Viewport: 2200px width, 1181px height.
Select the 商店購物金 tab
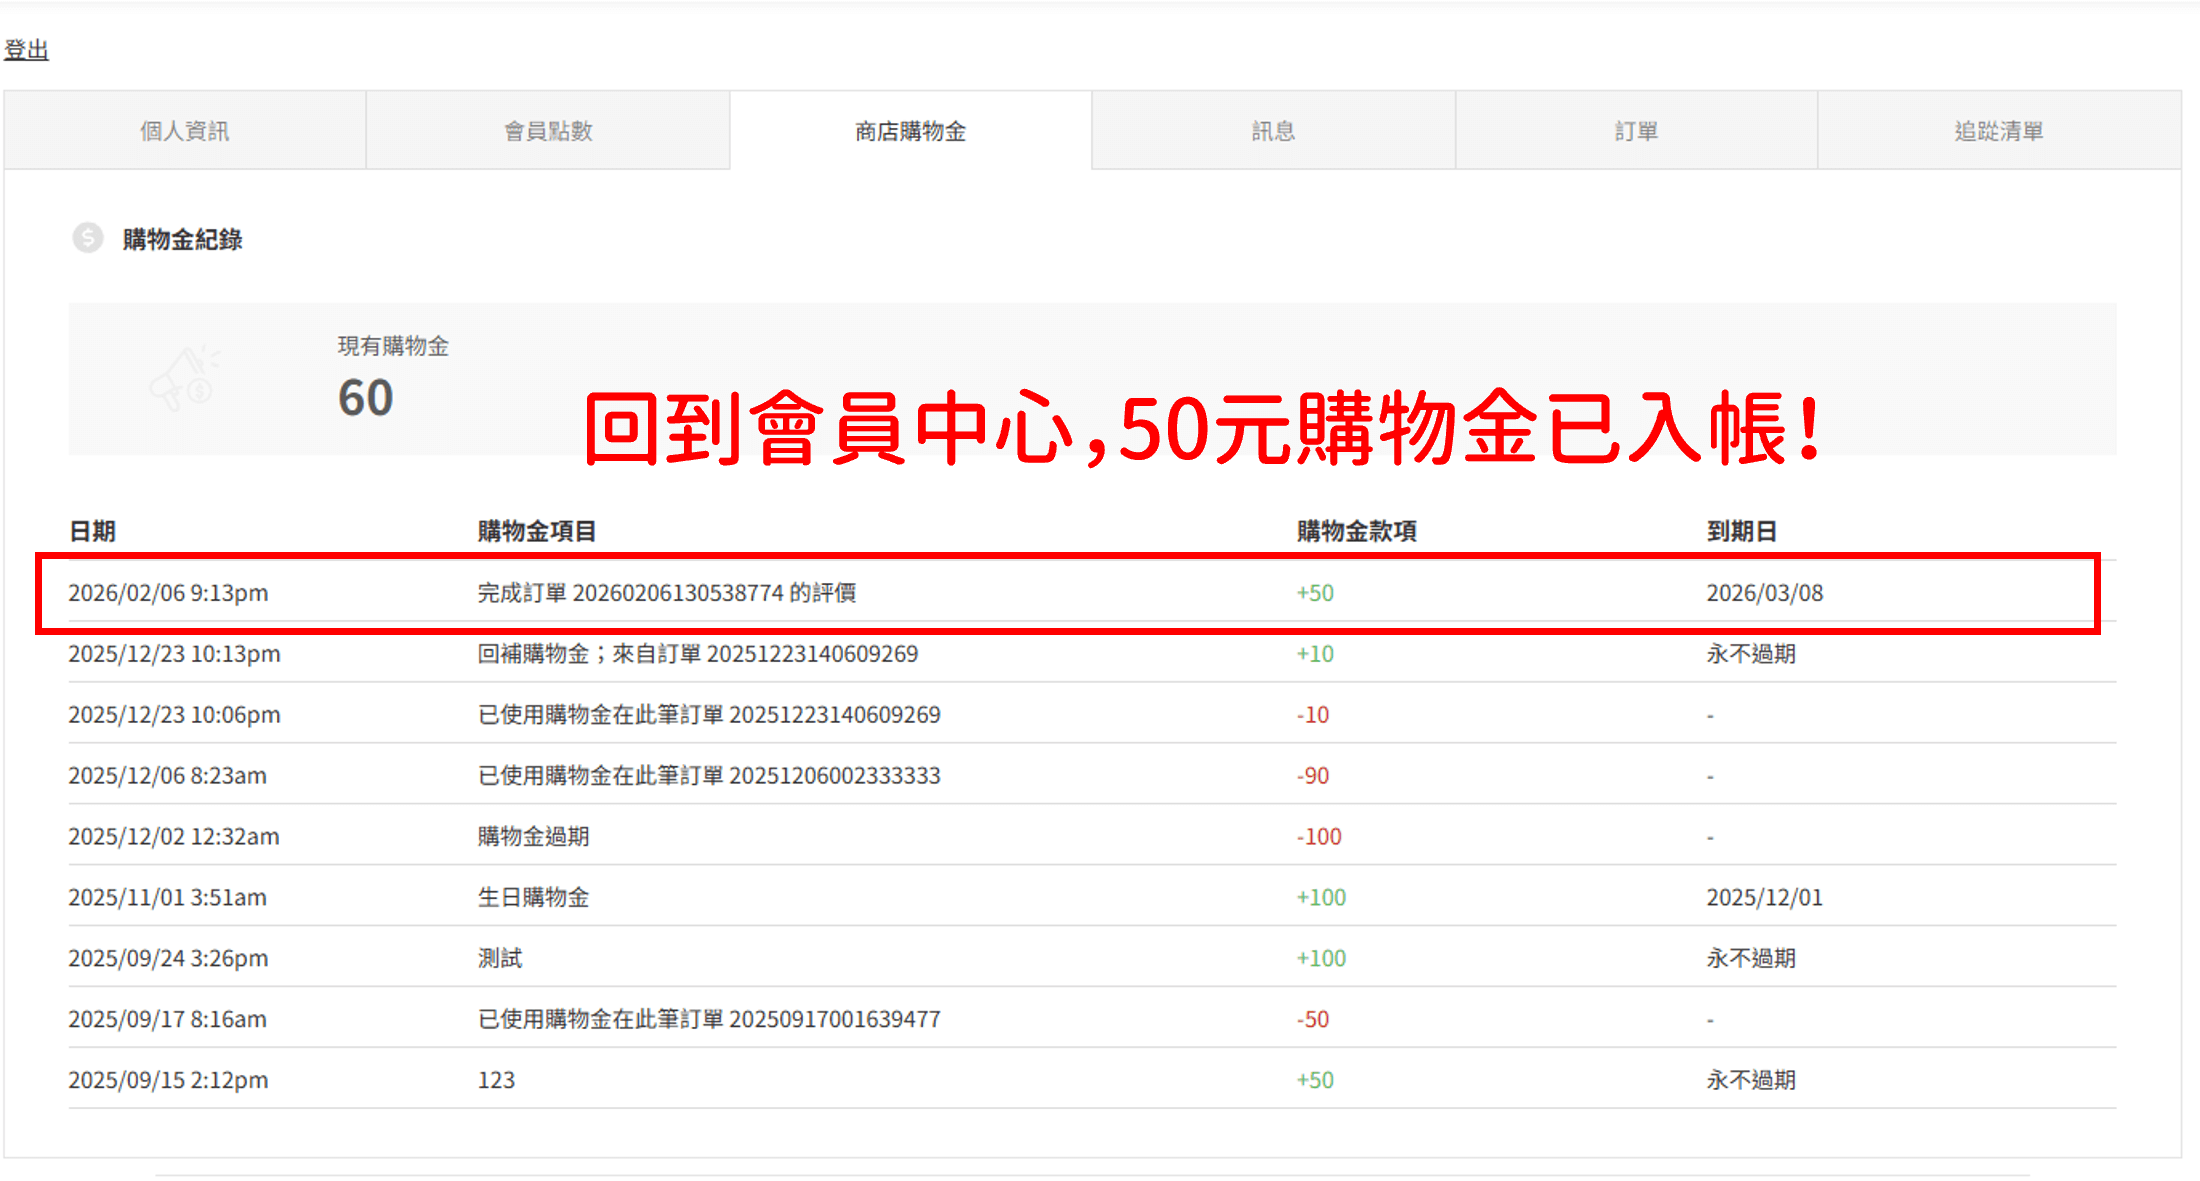point(910,131)
